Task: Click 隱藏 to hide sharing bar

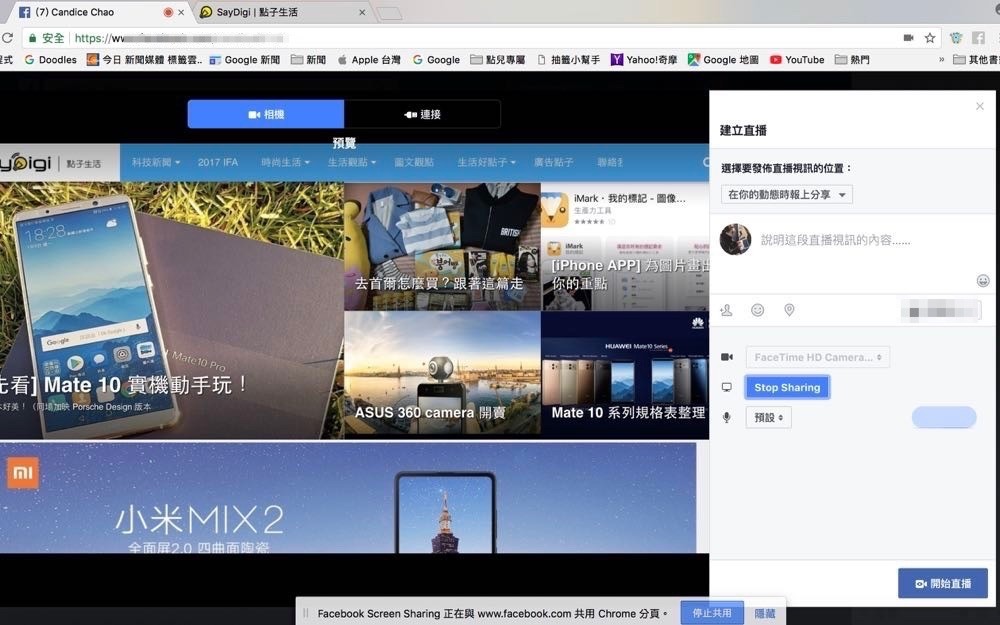Action: 764,613
